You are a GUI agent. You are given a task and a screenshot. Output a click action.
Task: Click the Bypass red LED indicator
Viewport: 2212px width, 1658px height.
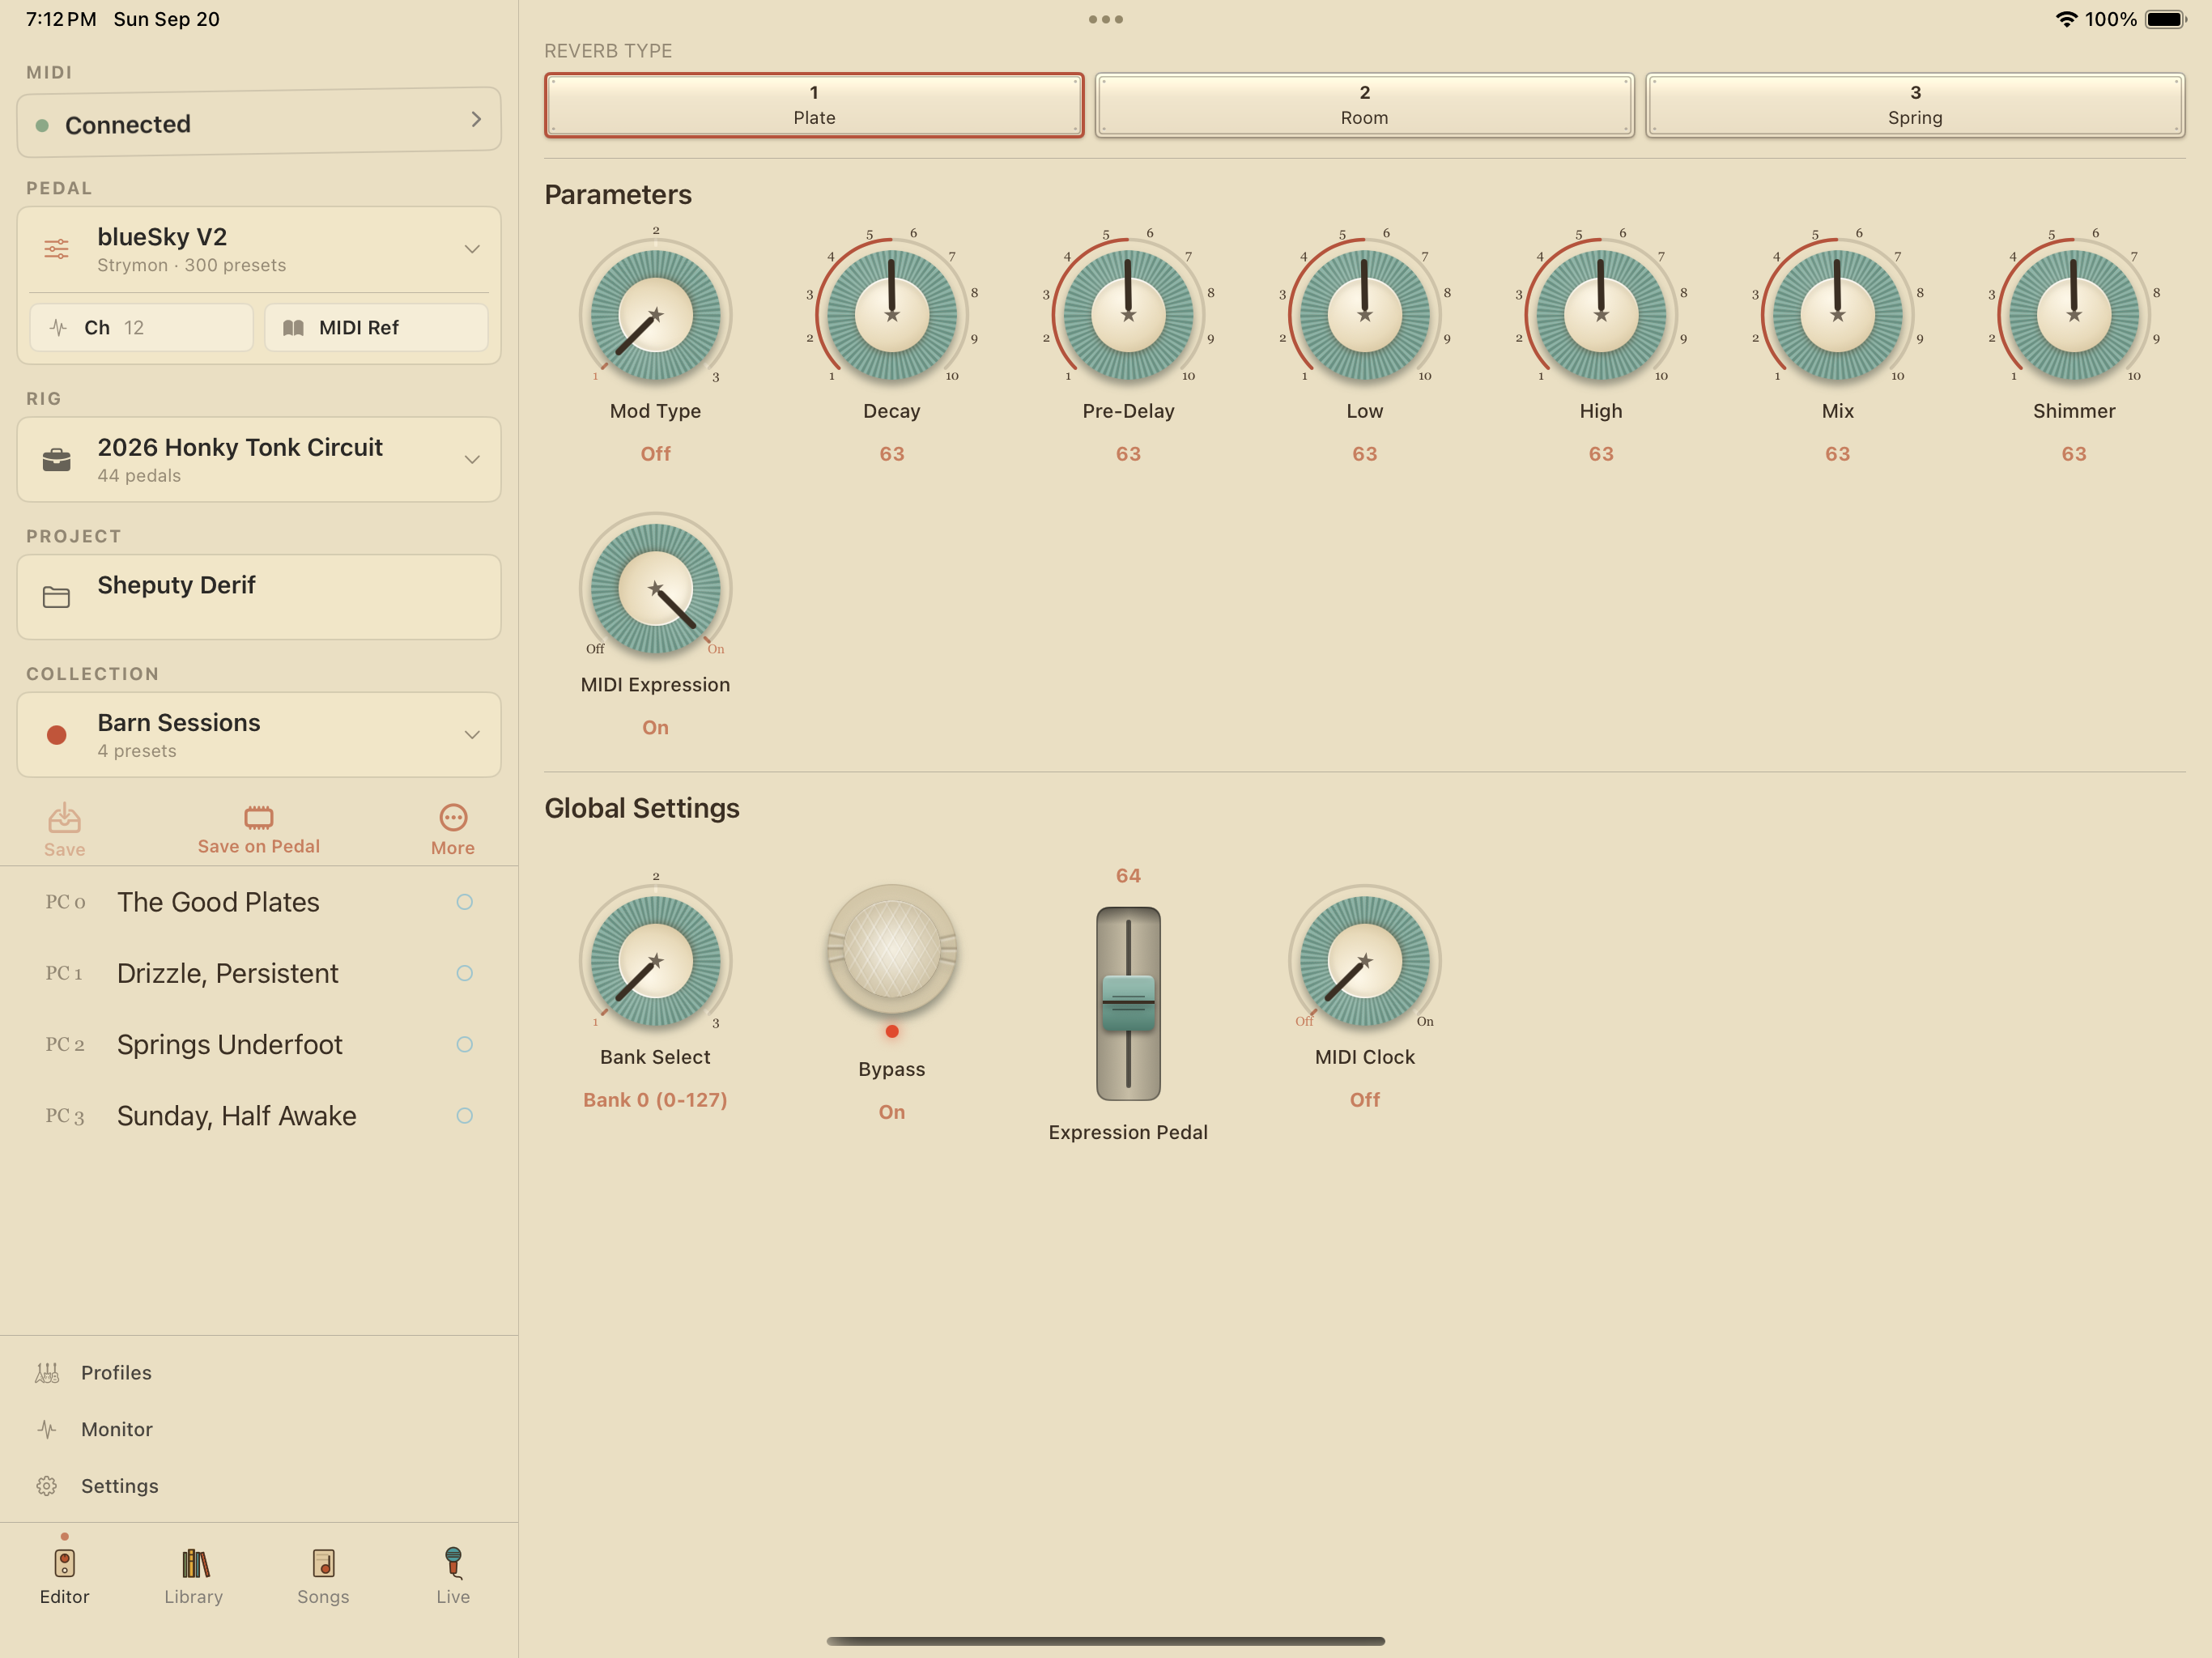892,1032
